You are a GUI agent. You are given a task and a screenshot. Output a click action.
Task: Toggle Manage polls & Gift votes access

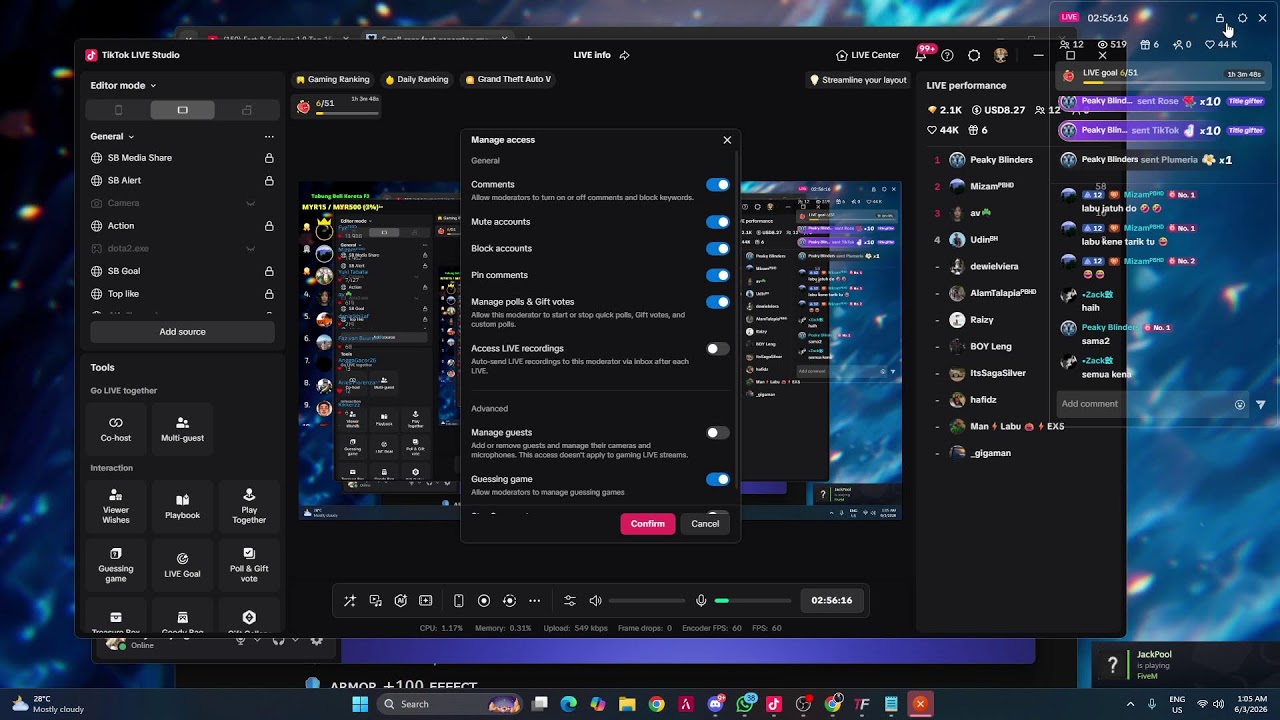(718, 302)
